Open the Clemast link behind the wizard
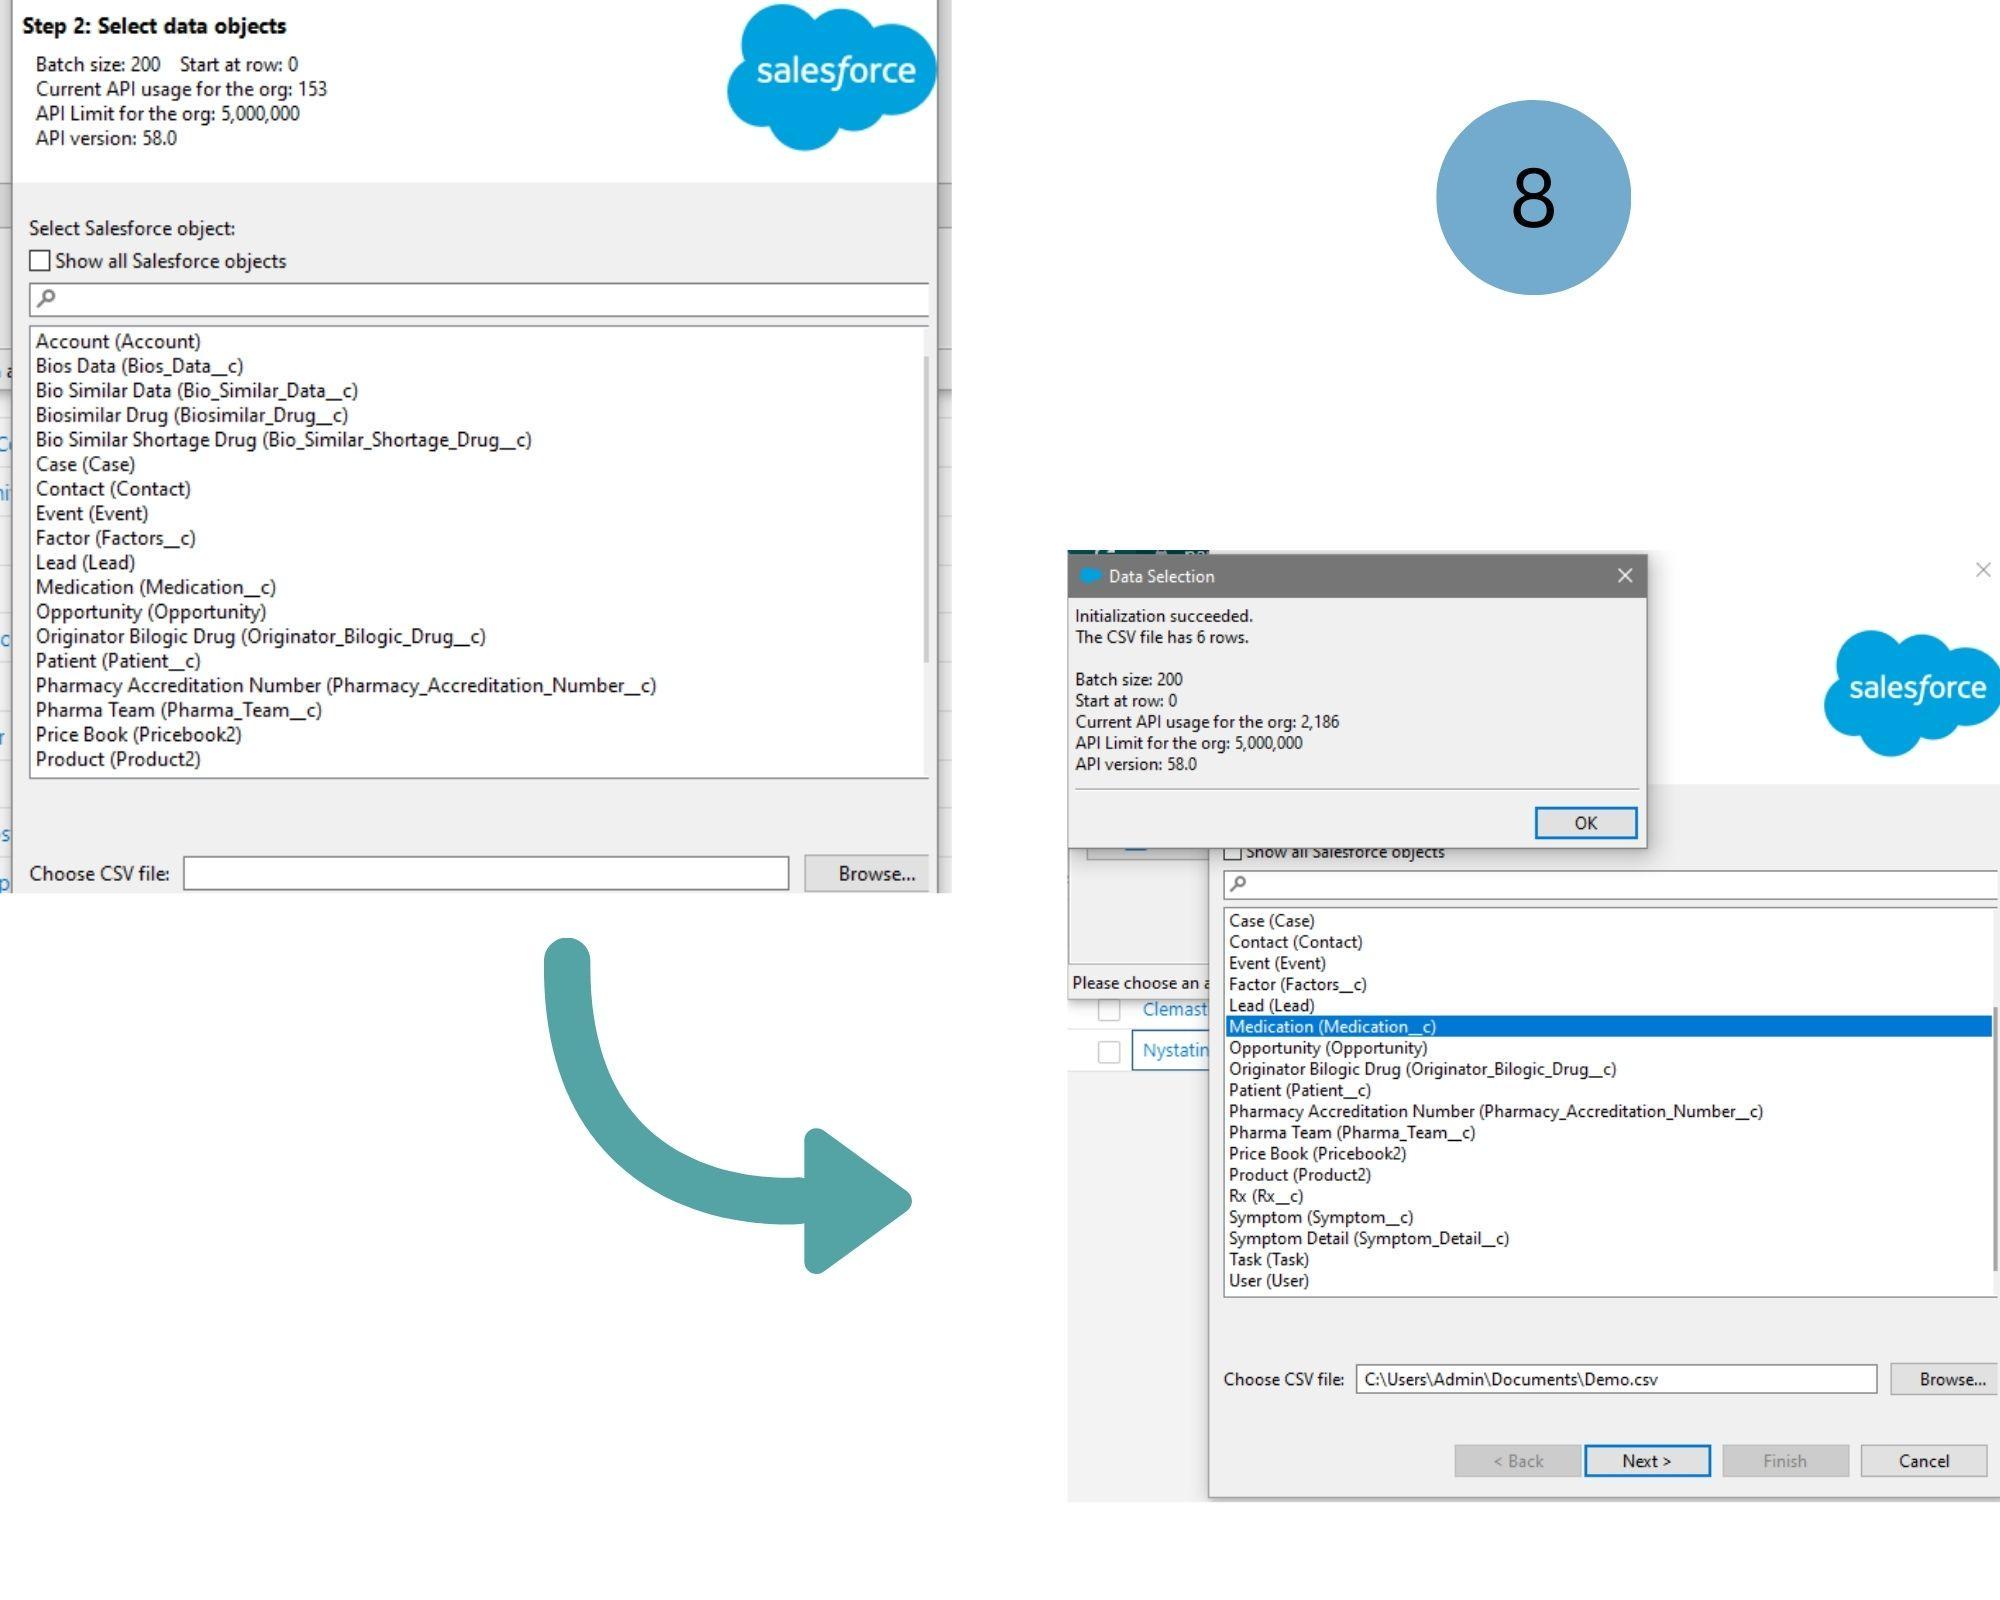Image resolution: width=2000 pixels, height=1600 pixels. pyautogui.click(x=1175, y=1009)
